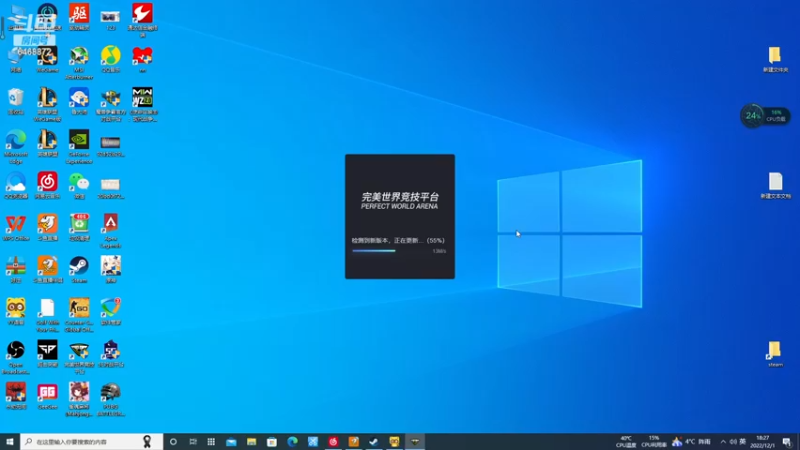Open the QQ Browser cloud icon shortcut
Image resolution: width=800 pixels, height=450 pixels.
[16, 185]
